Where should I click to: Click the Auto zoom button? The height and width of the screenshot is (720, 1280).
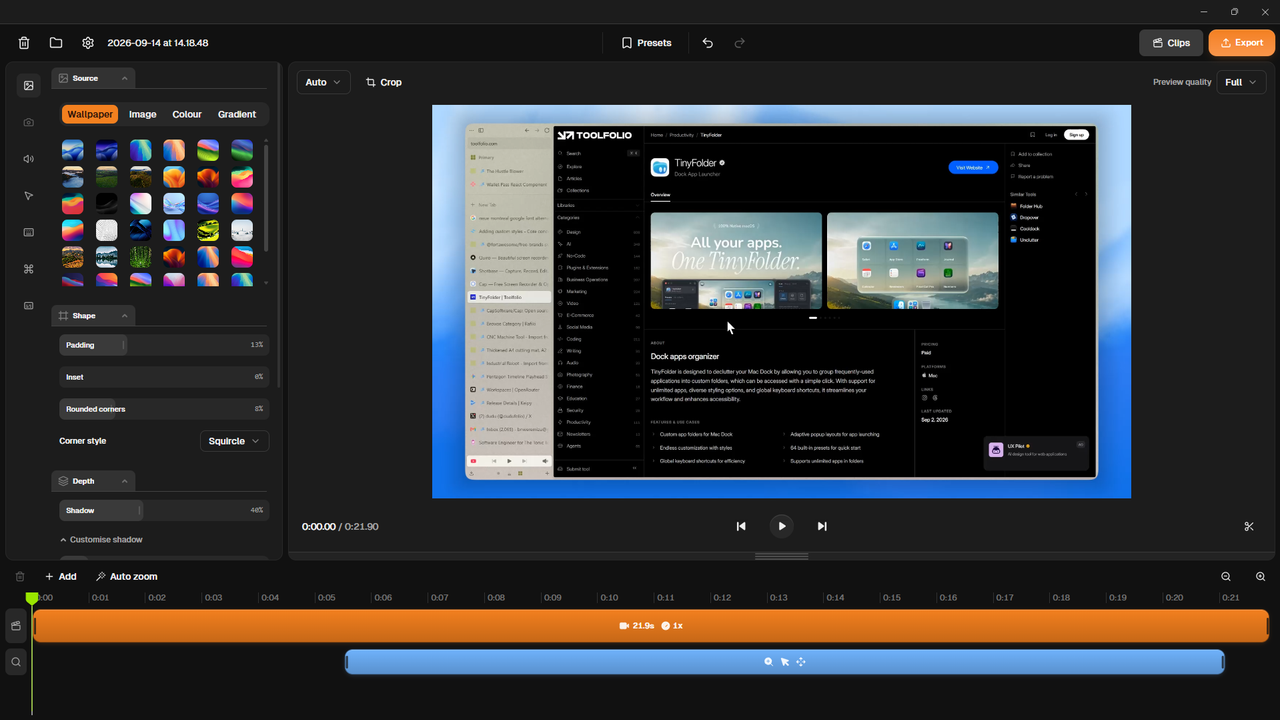(126, 576)
